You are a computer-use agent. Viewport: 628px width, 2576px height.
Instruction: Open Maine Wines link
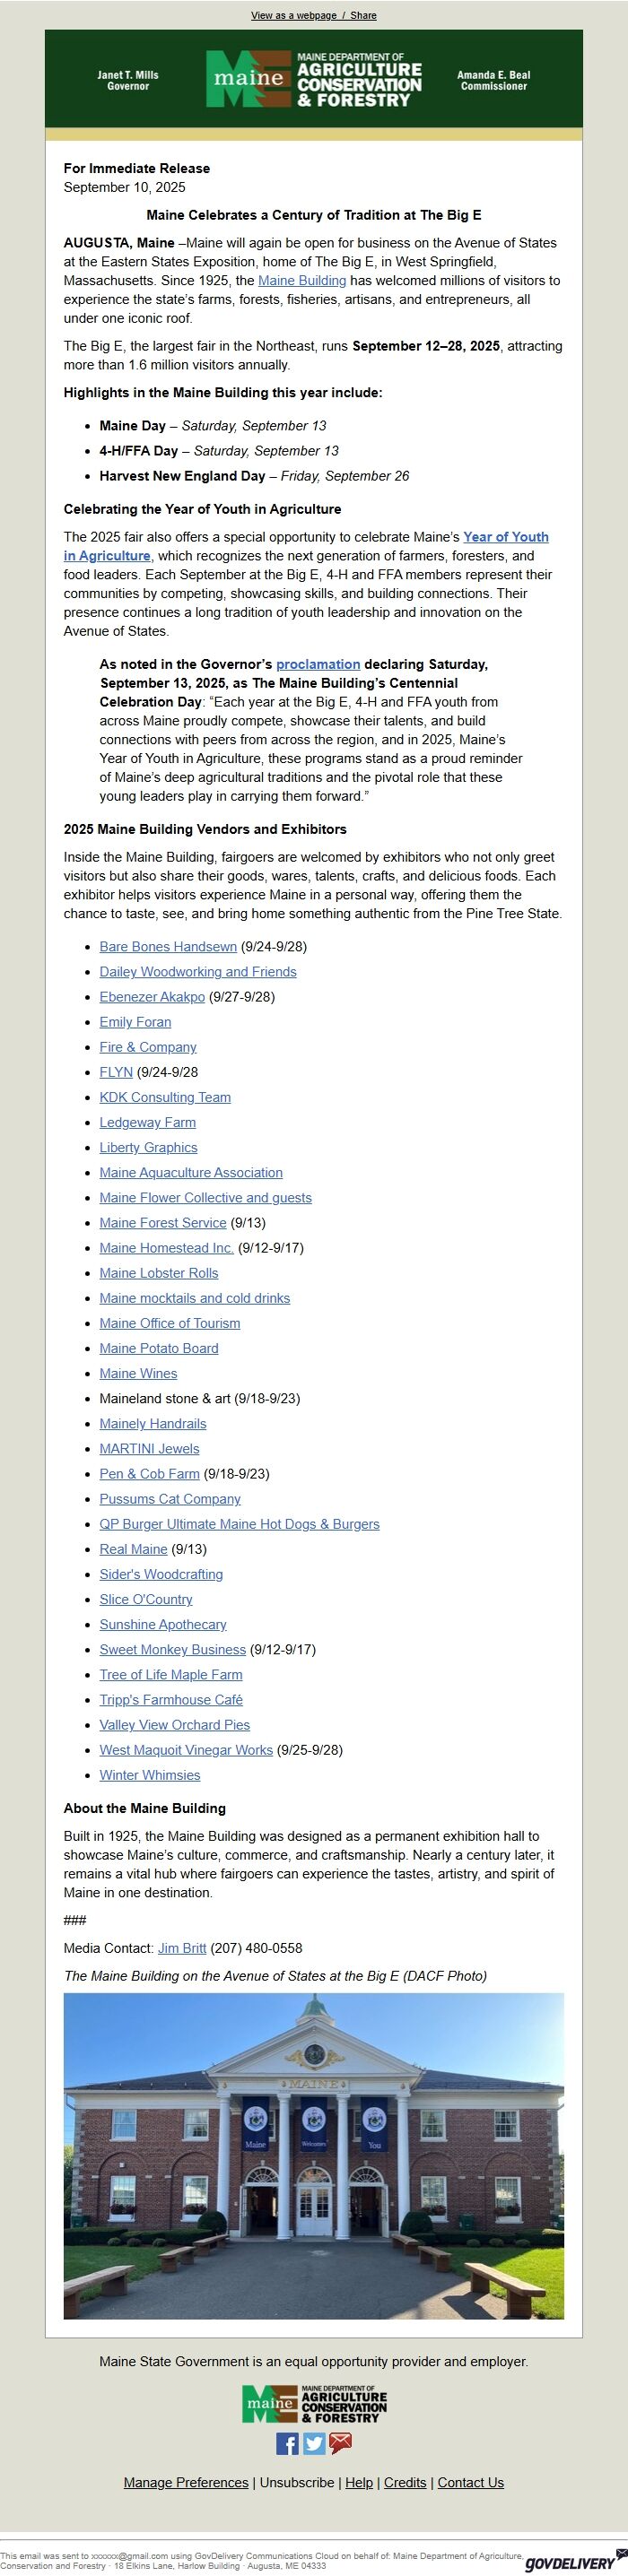coord(138,1373)
